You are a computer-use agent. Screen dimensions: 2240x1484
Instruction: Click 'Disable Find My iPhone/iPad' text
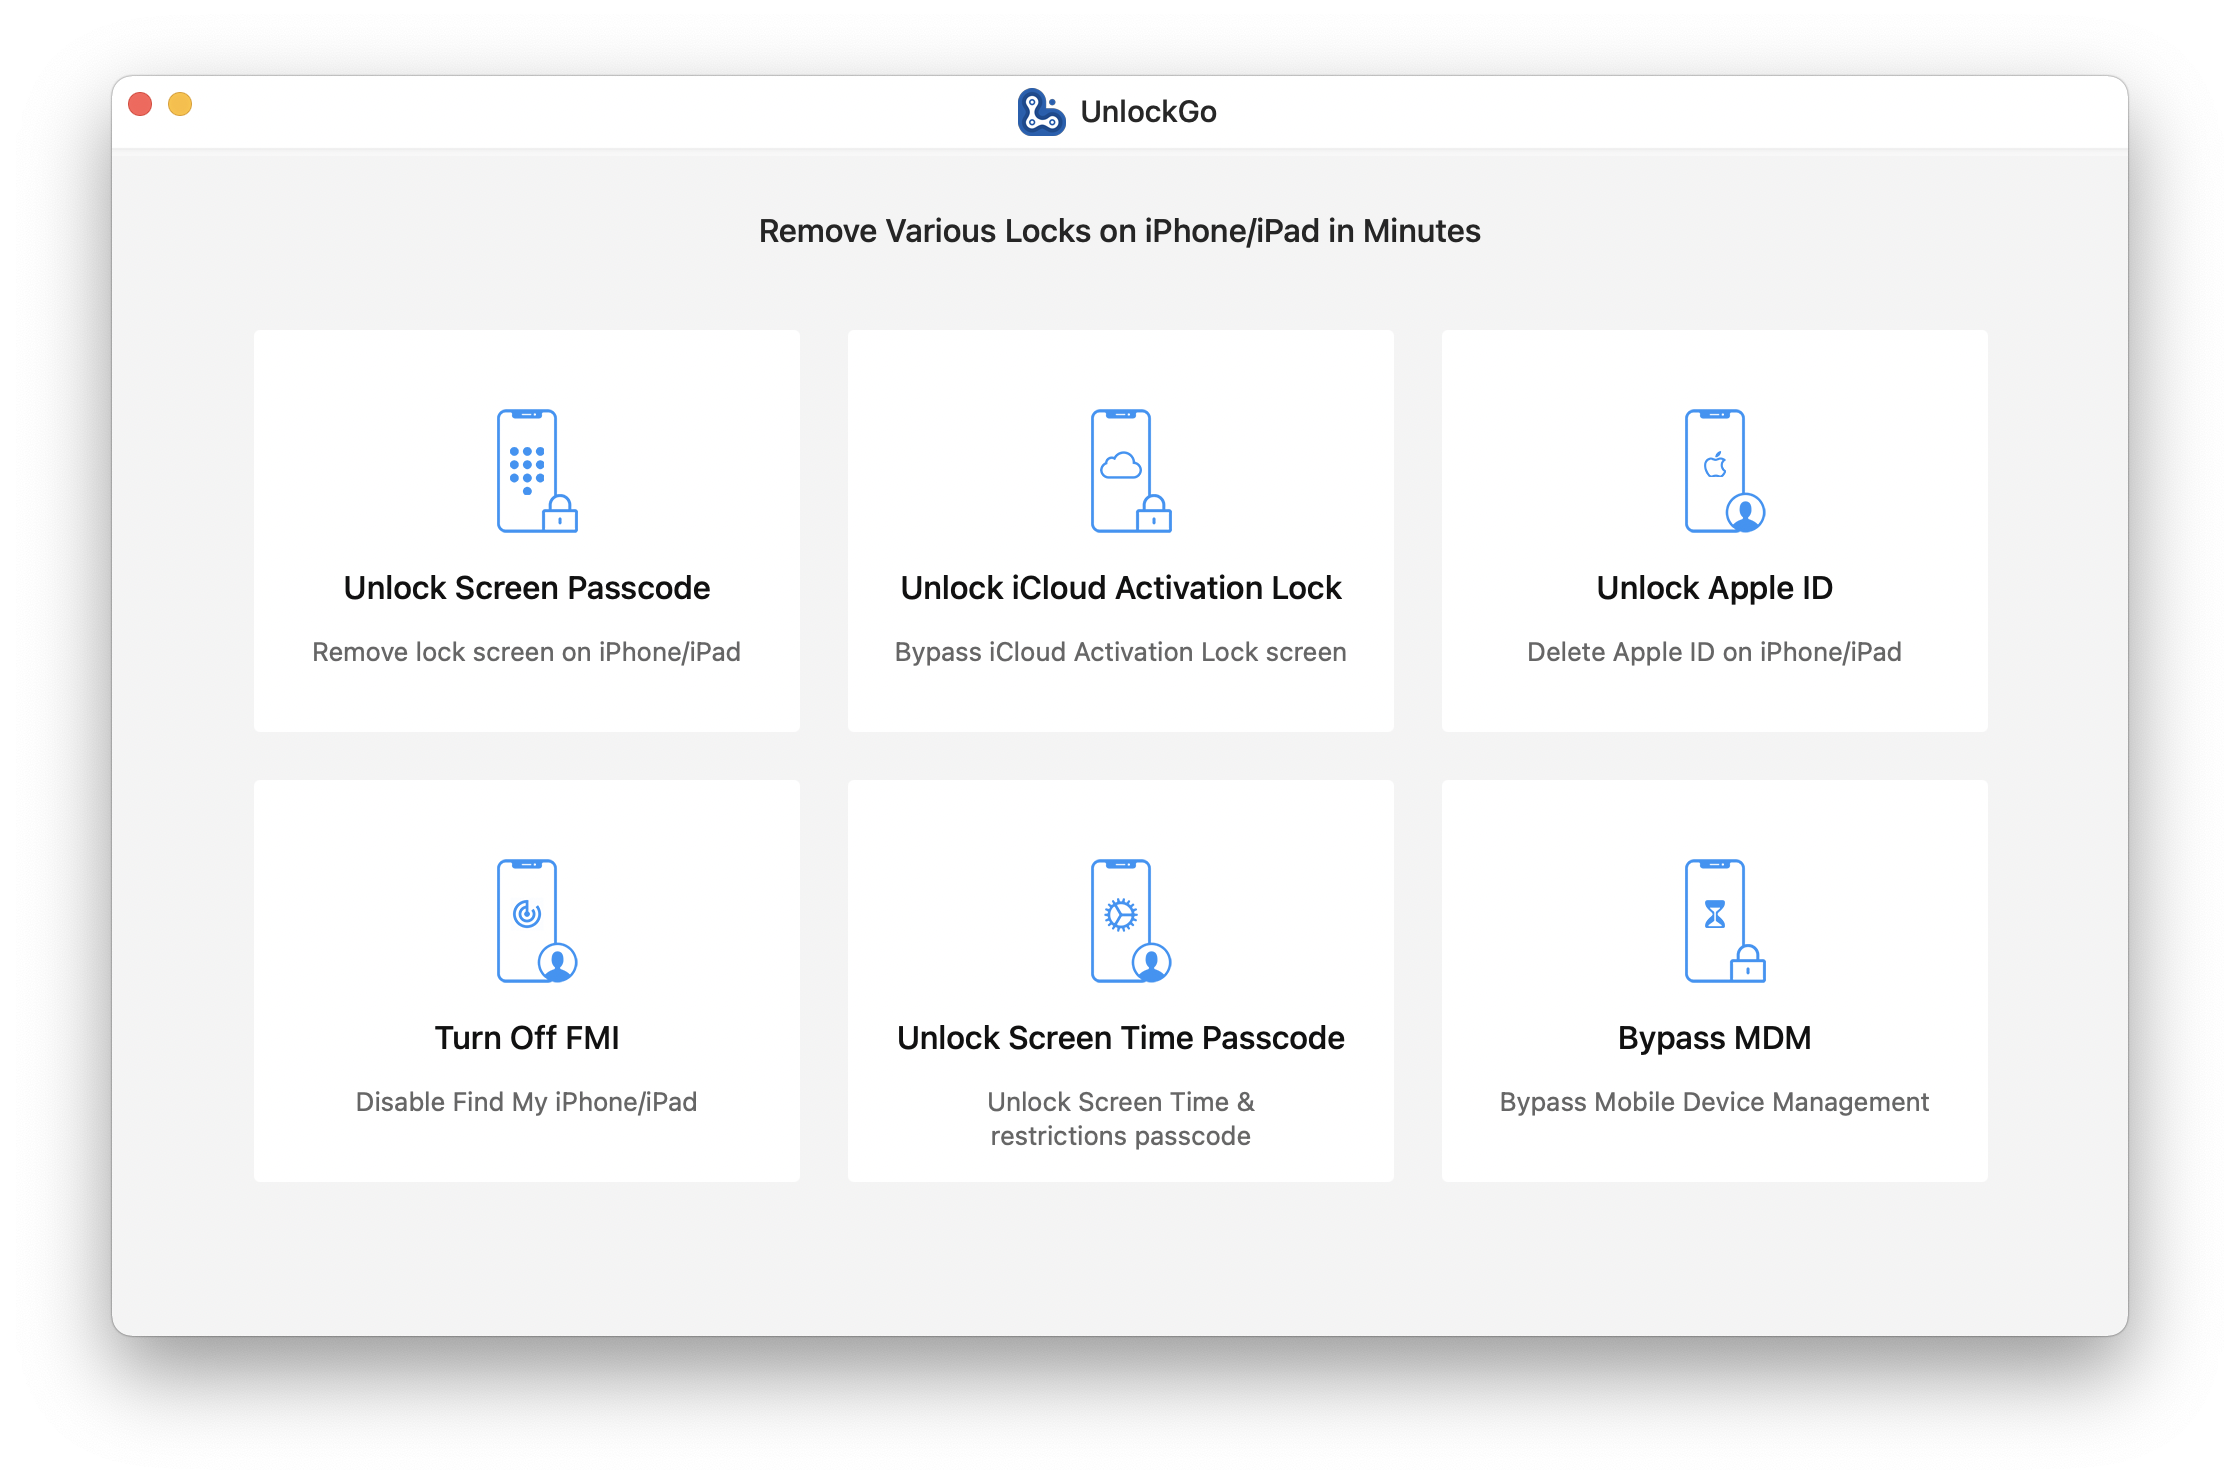tap(527, 1102)
